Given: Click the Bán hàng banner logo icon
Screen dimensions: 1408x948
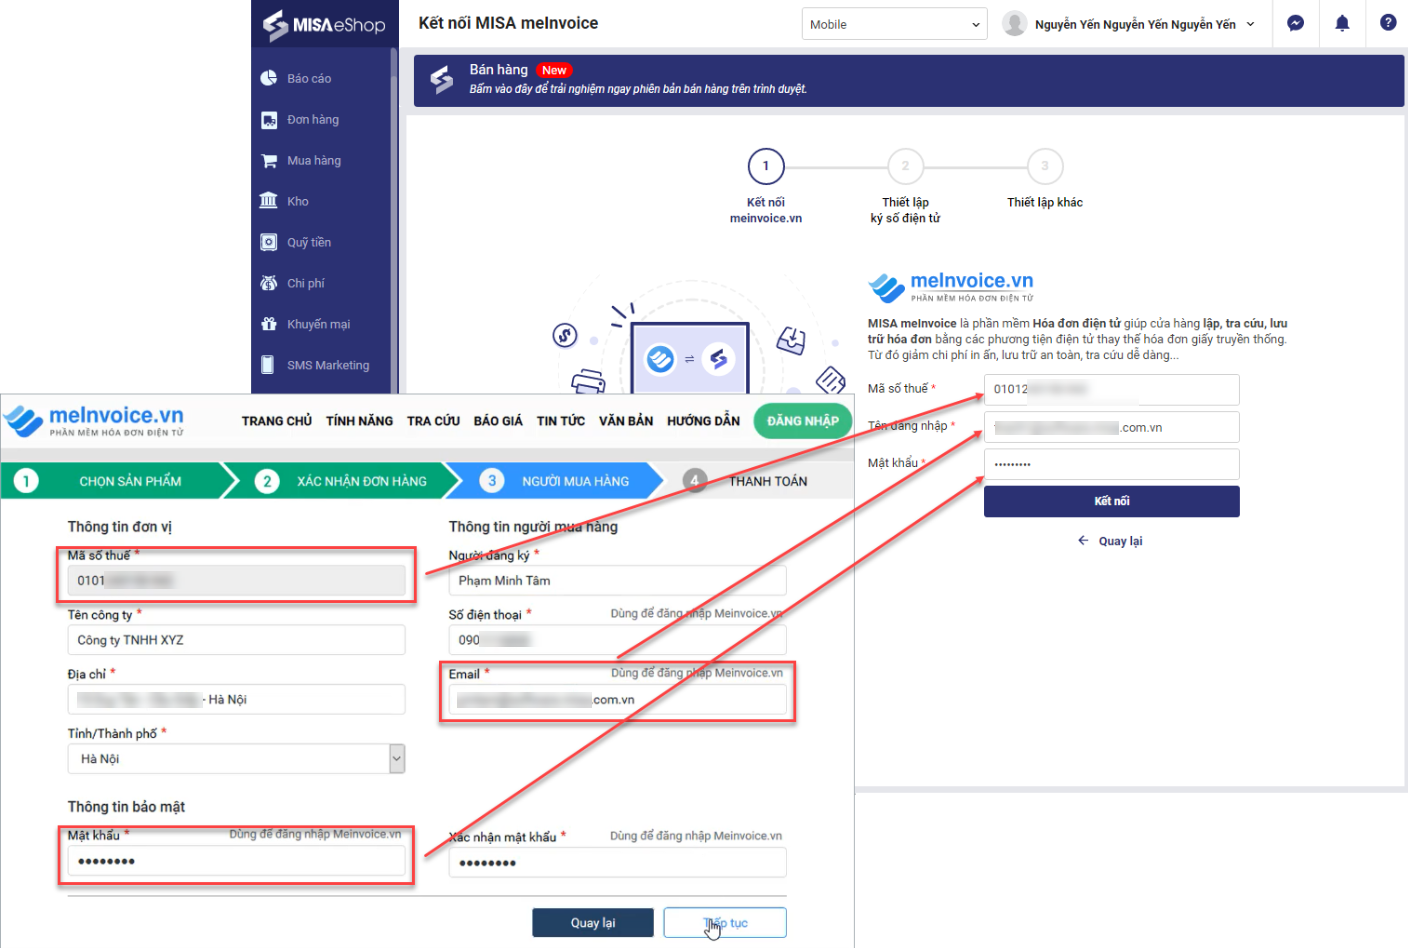Looking at the screenshot, I should (x=441, y=80).
